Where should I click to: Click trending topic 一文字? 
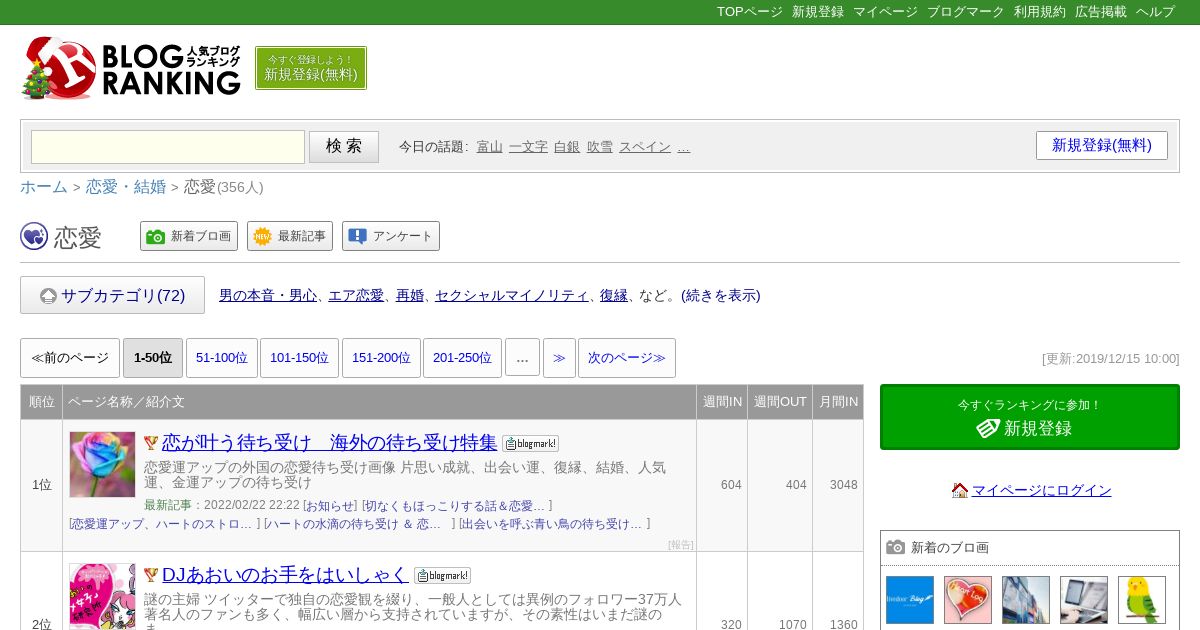[x=528, y=146]
